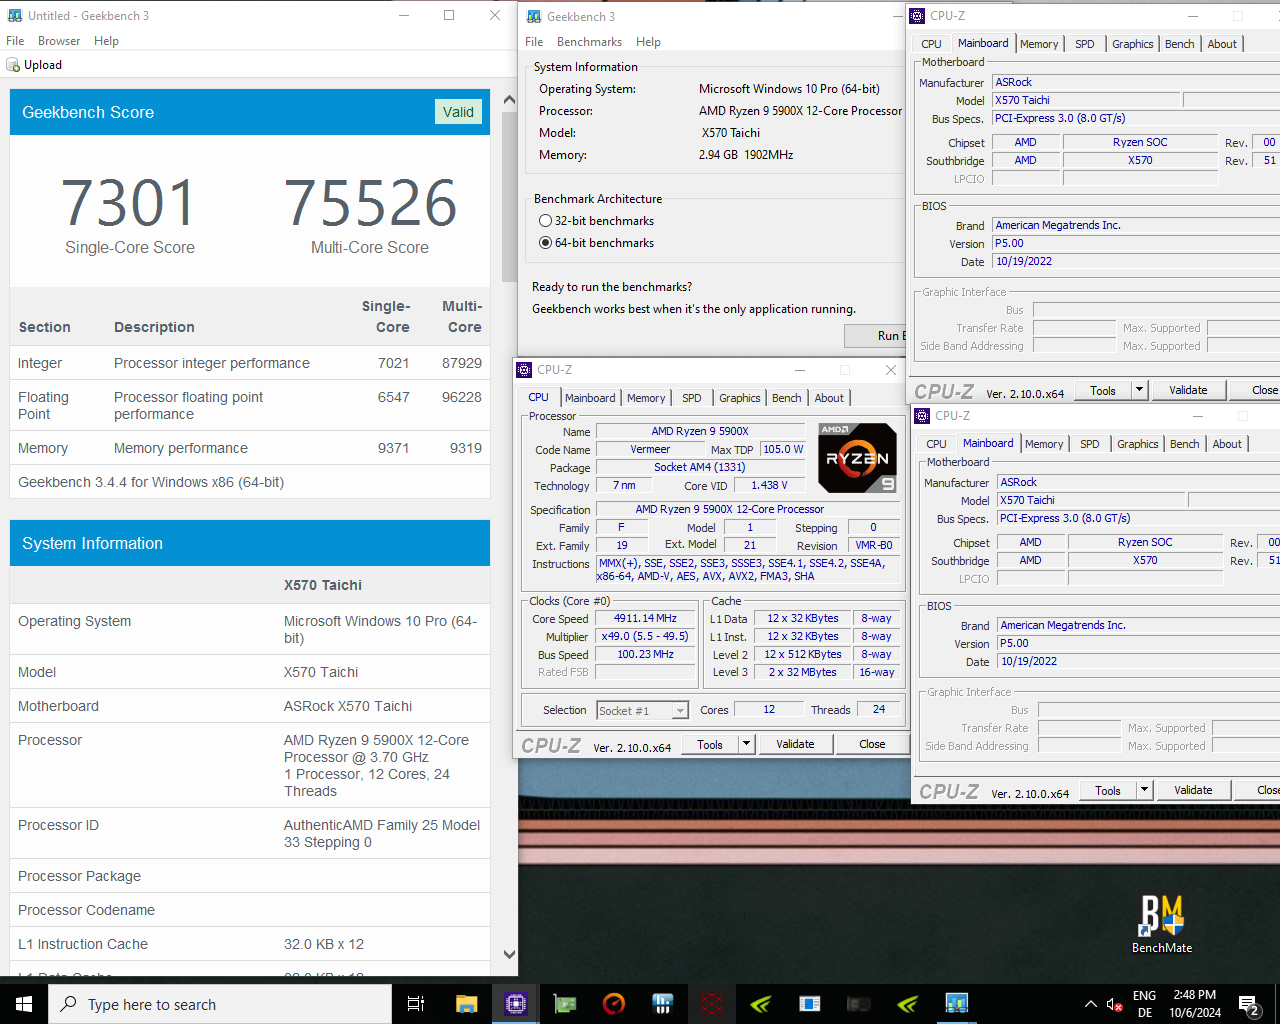Open the notification center icon
This screenshot has height=1024, width=1280.
(1249, 1004)
